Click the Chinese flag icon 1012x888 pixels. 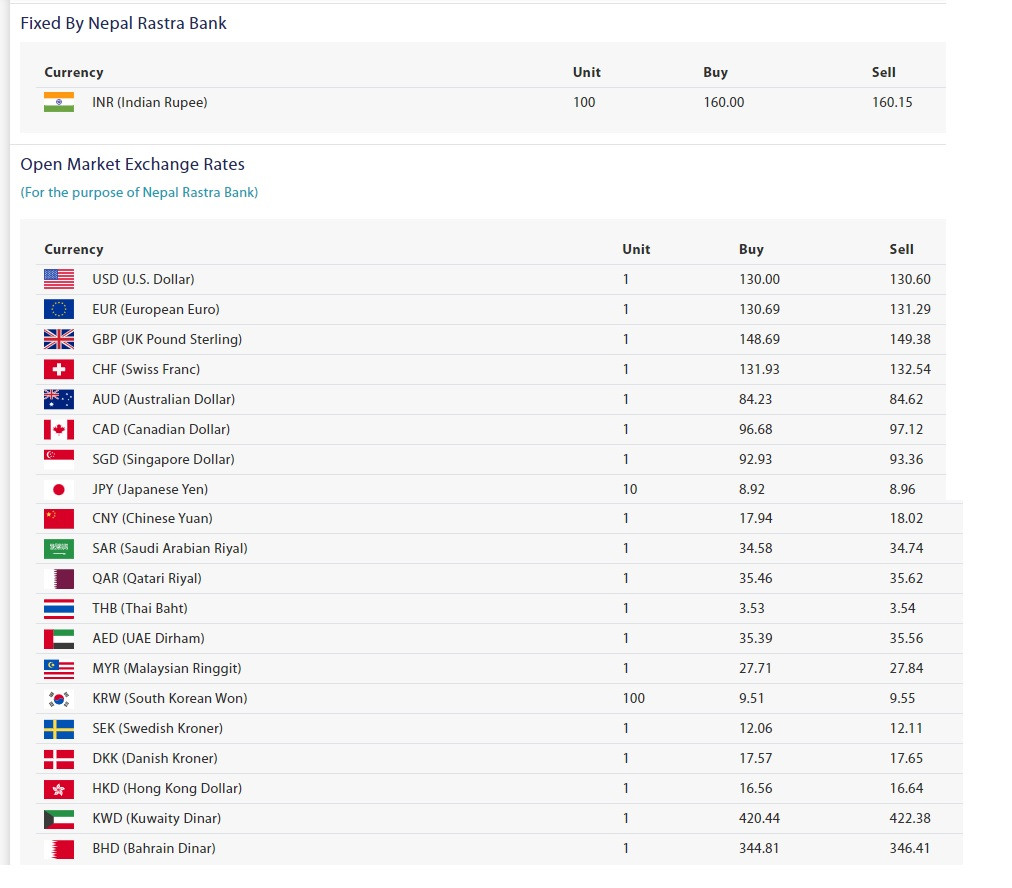tap(59, 518)
